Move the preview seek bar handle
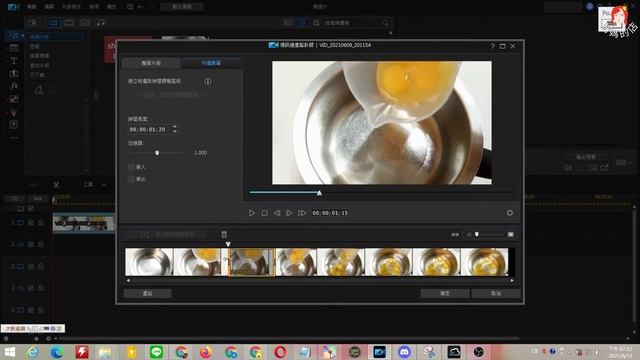Viewport: 640px width, 360px height. coord(319,192)
